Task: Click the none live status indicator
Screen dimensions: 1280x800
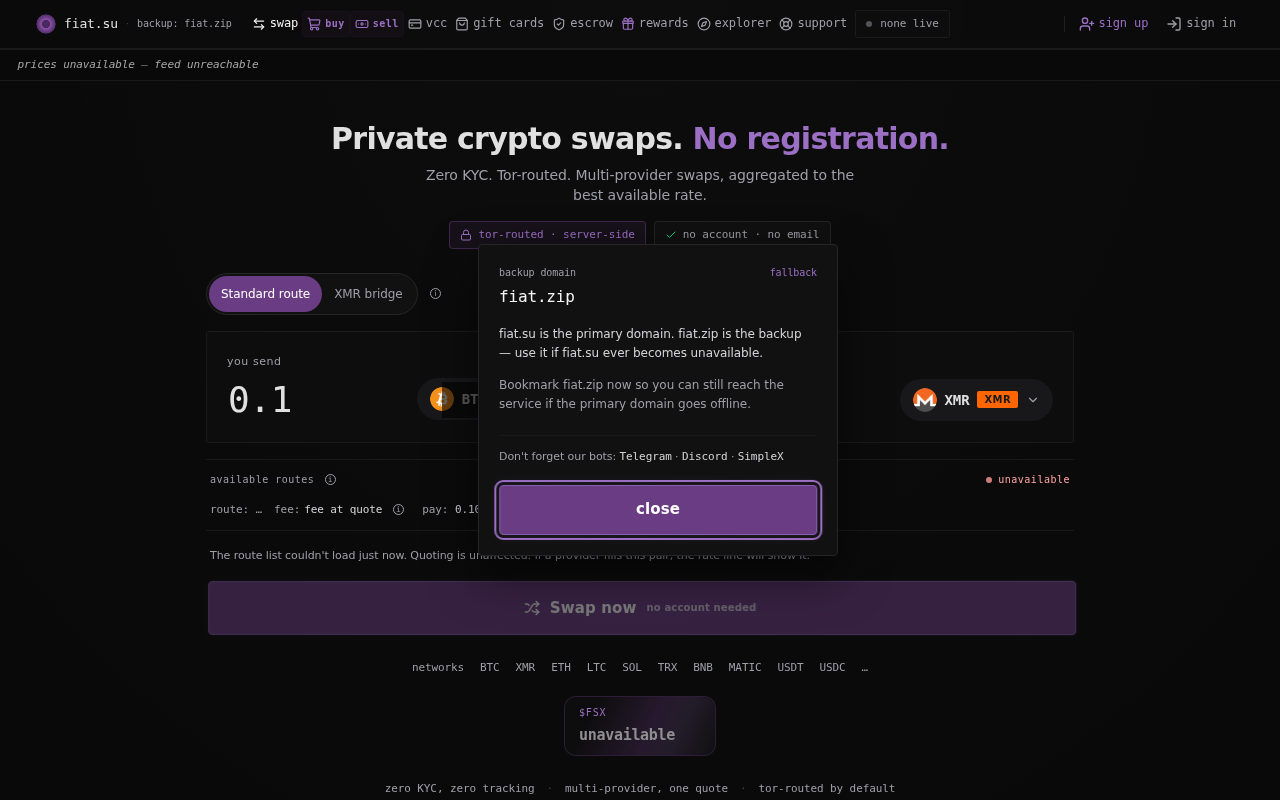Action: pos(902,24)
